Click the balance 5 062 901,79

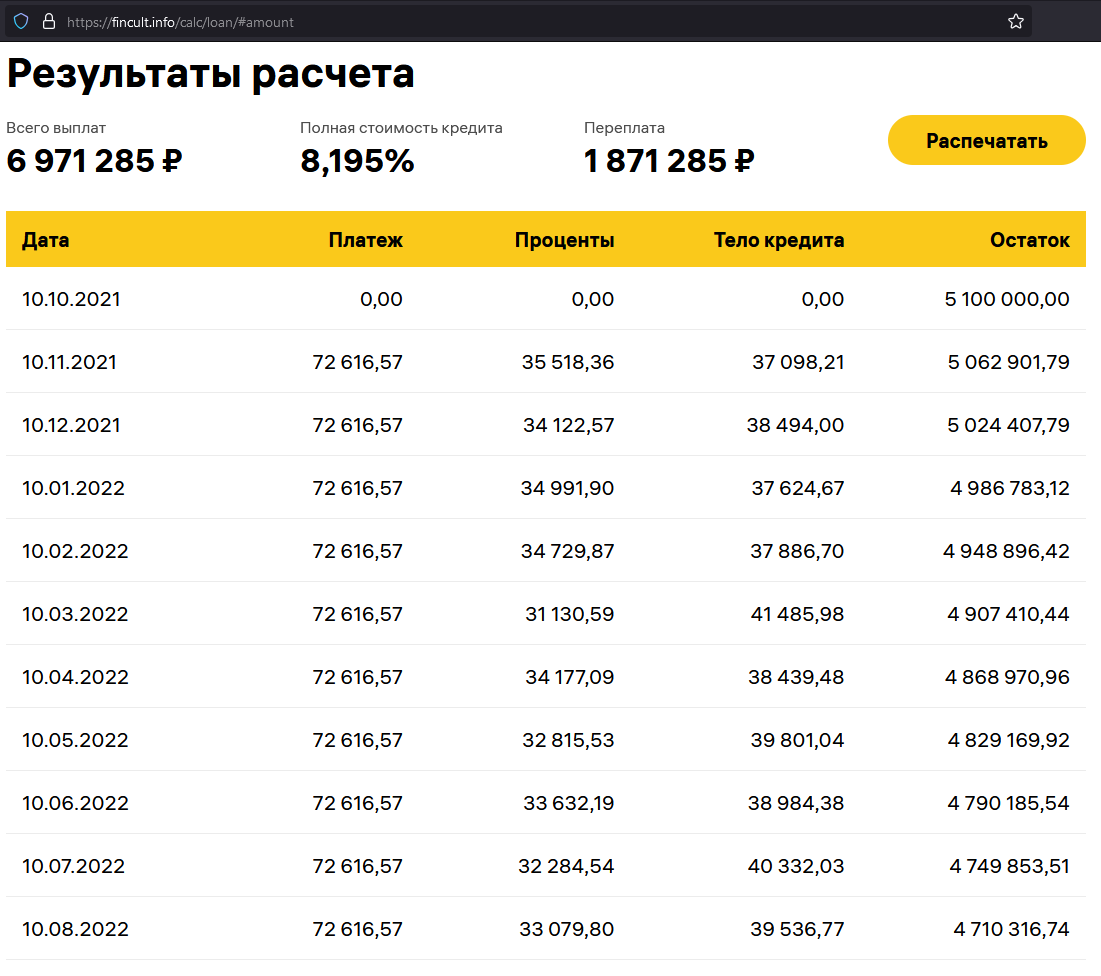[1008, 362]
